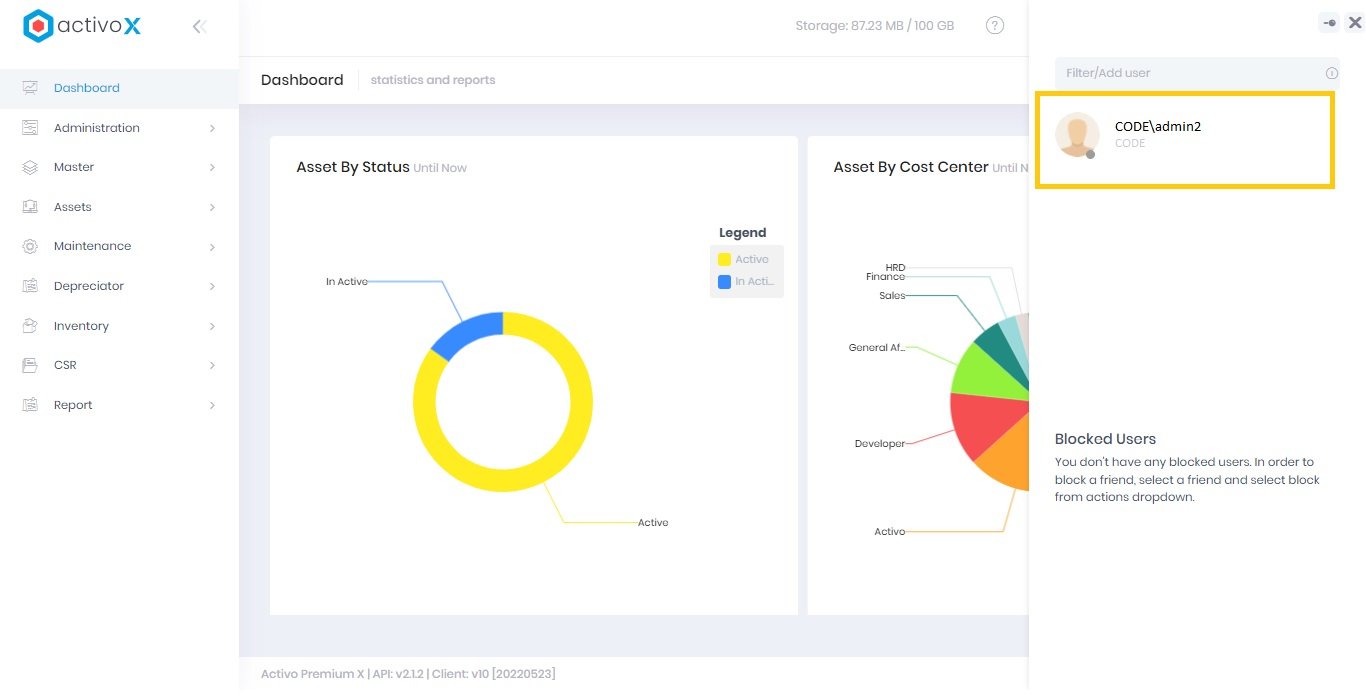This screenshot has width=1366, height=696.
Task: Expand the Report submenu arrow
Action: 212,405
